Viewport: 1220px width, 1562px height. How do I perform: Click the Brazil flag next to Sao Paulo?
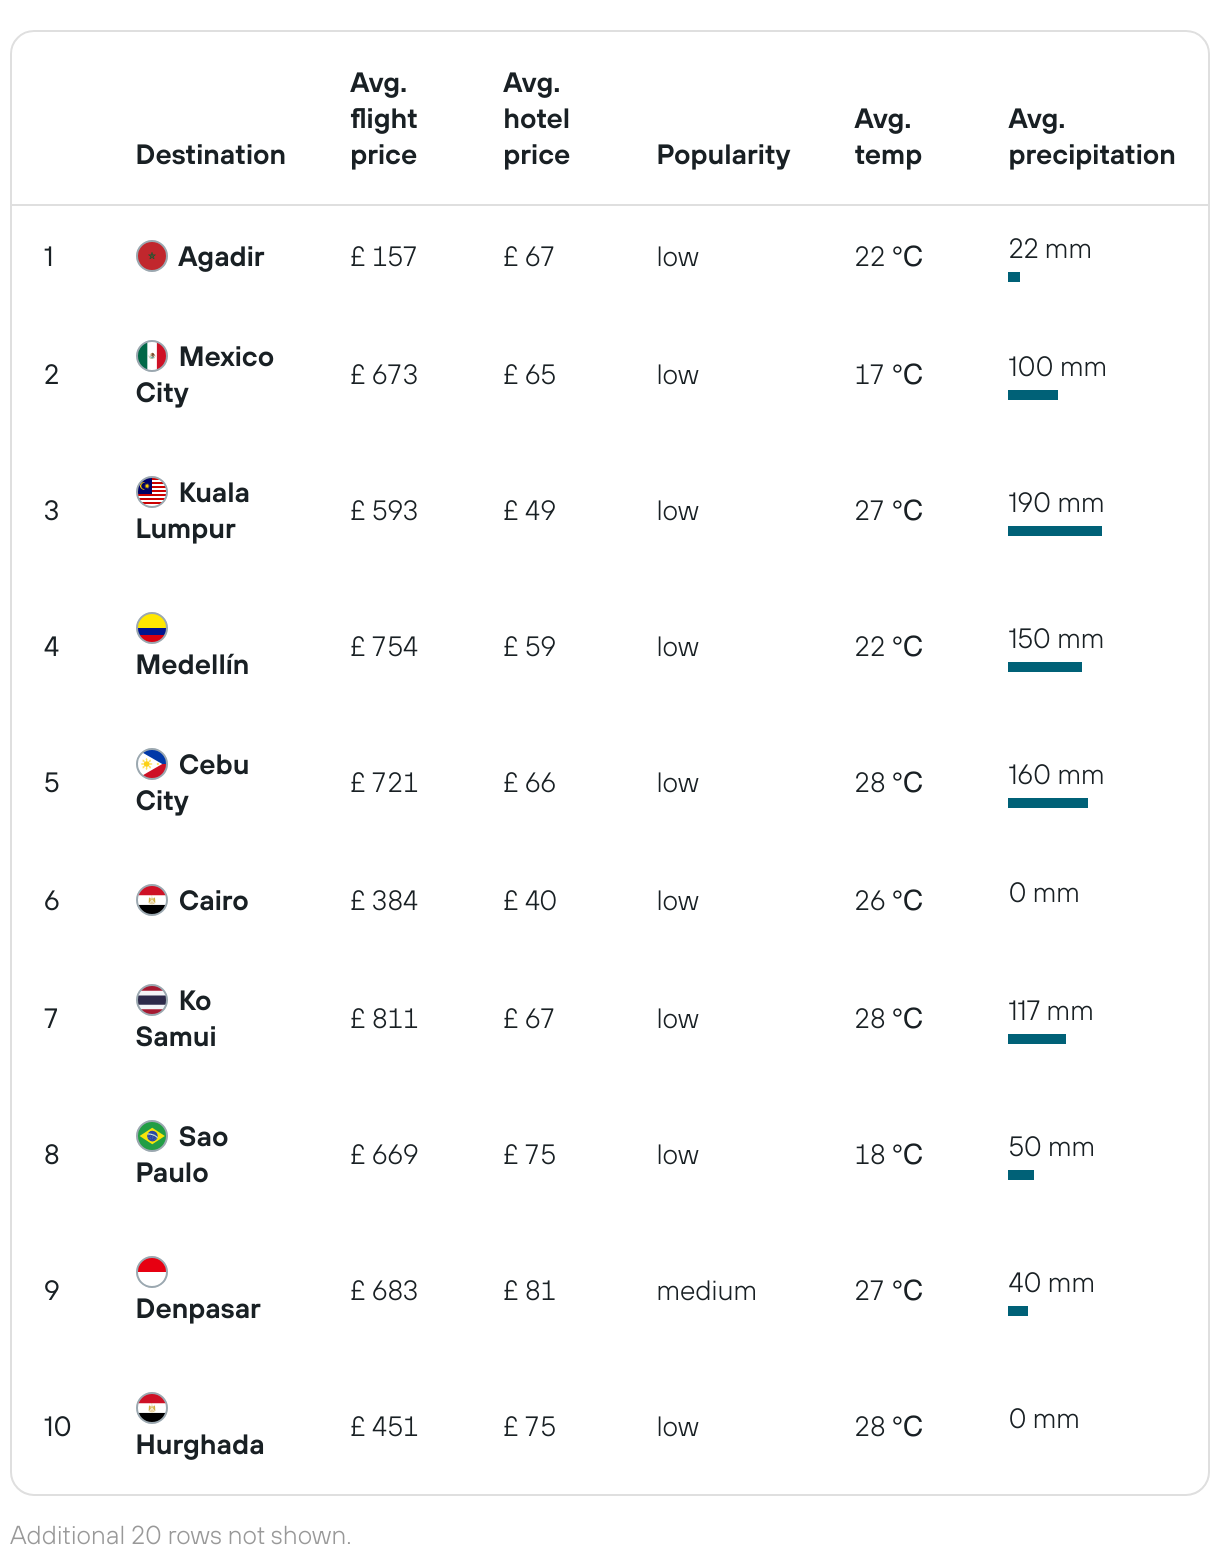coord(152,1136)
